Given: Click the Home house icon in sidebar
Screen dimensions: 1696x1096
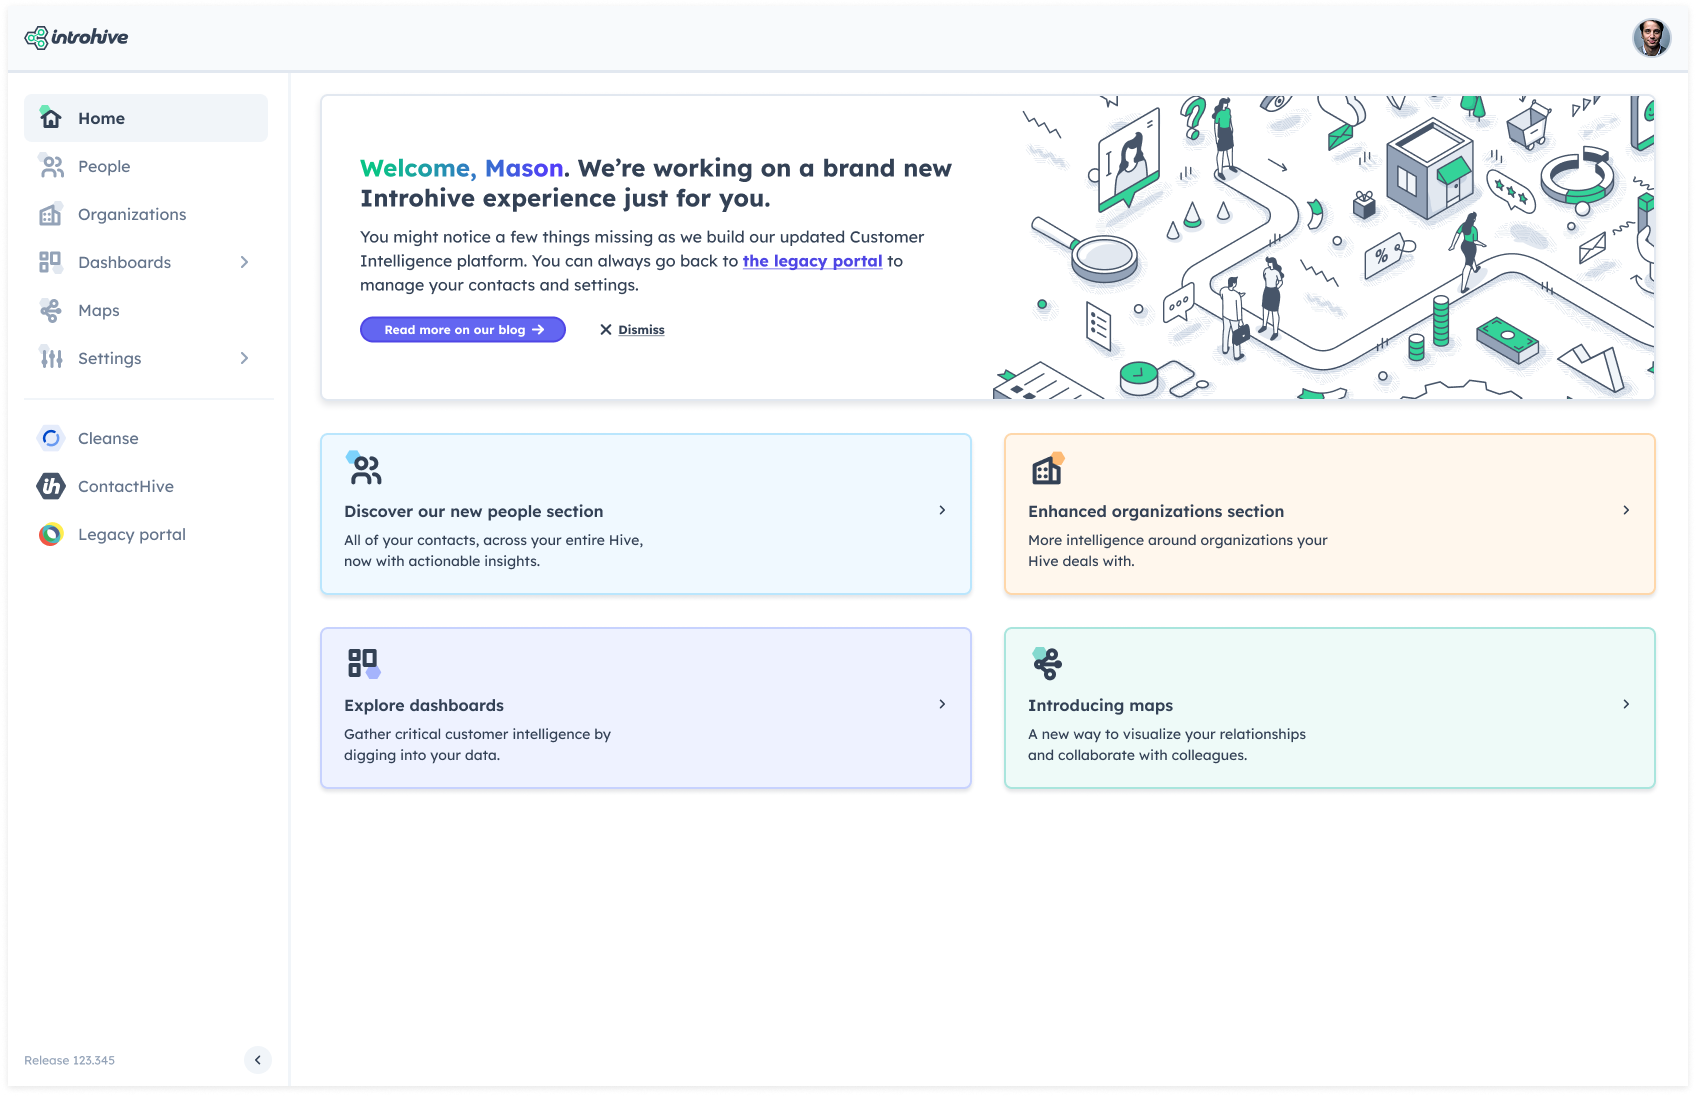Looking at the screenshot, I should click(x=50, y=118).
